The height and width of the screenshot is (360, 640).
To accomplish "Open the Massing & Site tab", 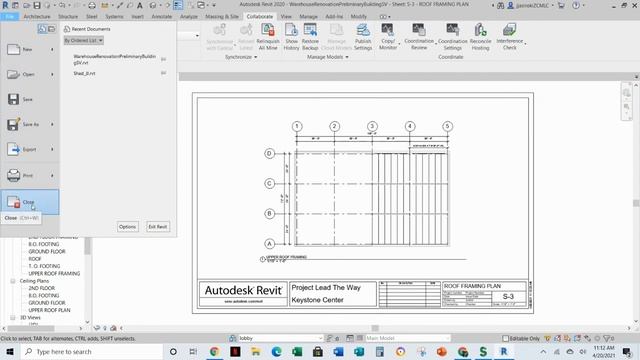I will pos(222,17).
